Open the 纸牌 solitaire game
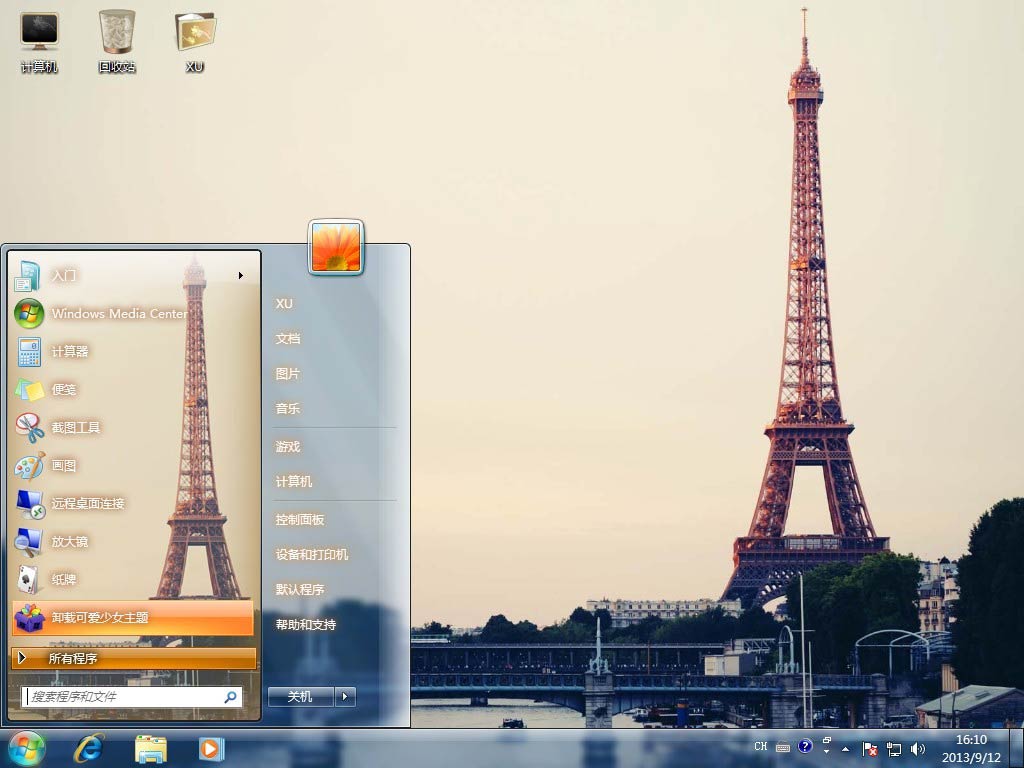The width and height of the screenshot is (1024, 768). 64,579
